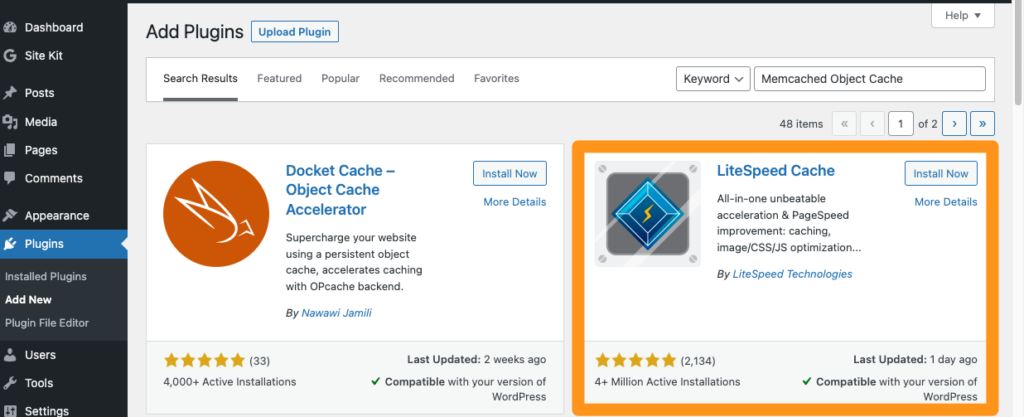
Task: Click the Media icon in sidebar
Action: click(x=10, y=122)
